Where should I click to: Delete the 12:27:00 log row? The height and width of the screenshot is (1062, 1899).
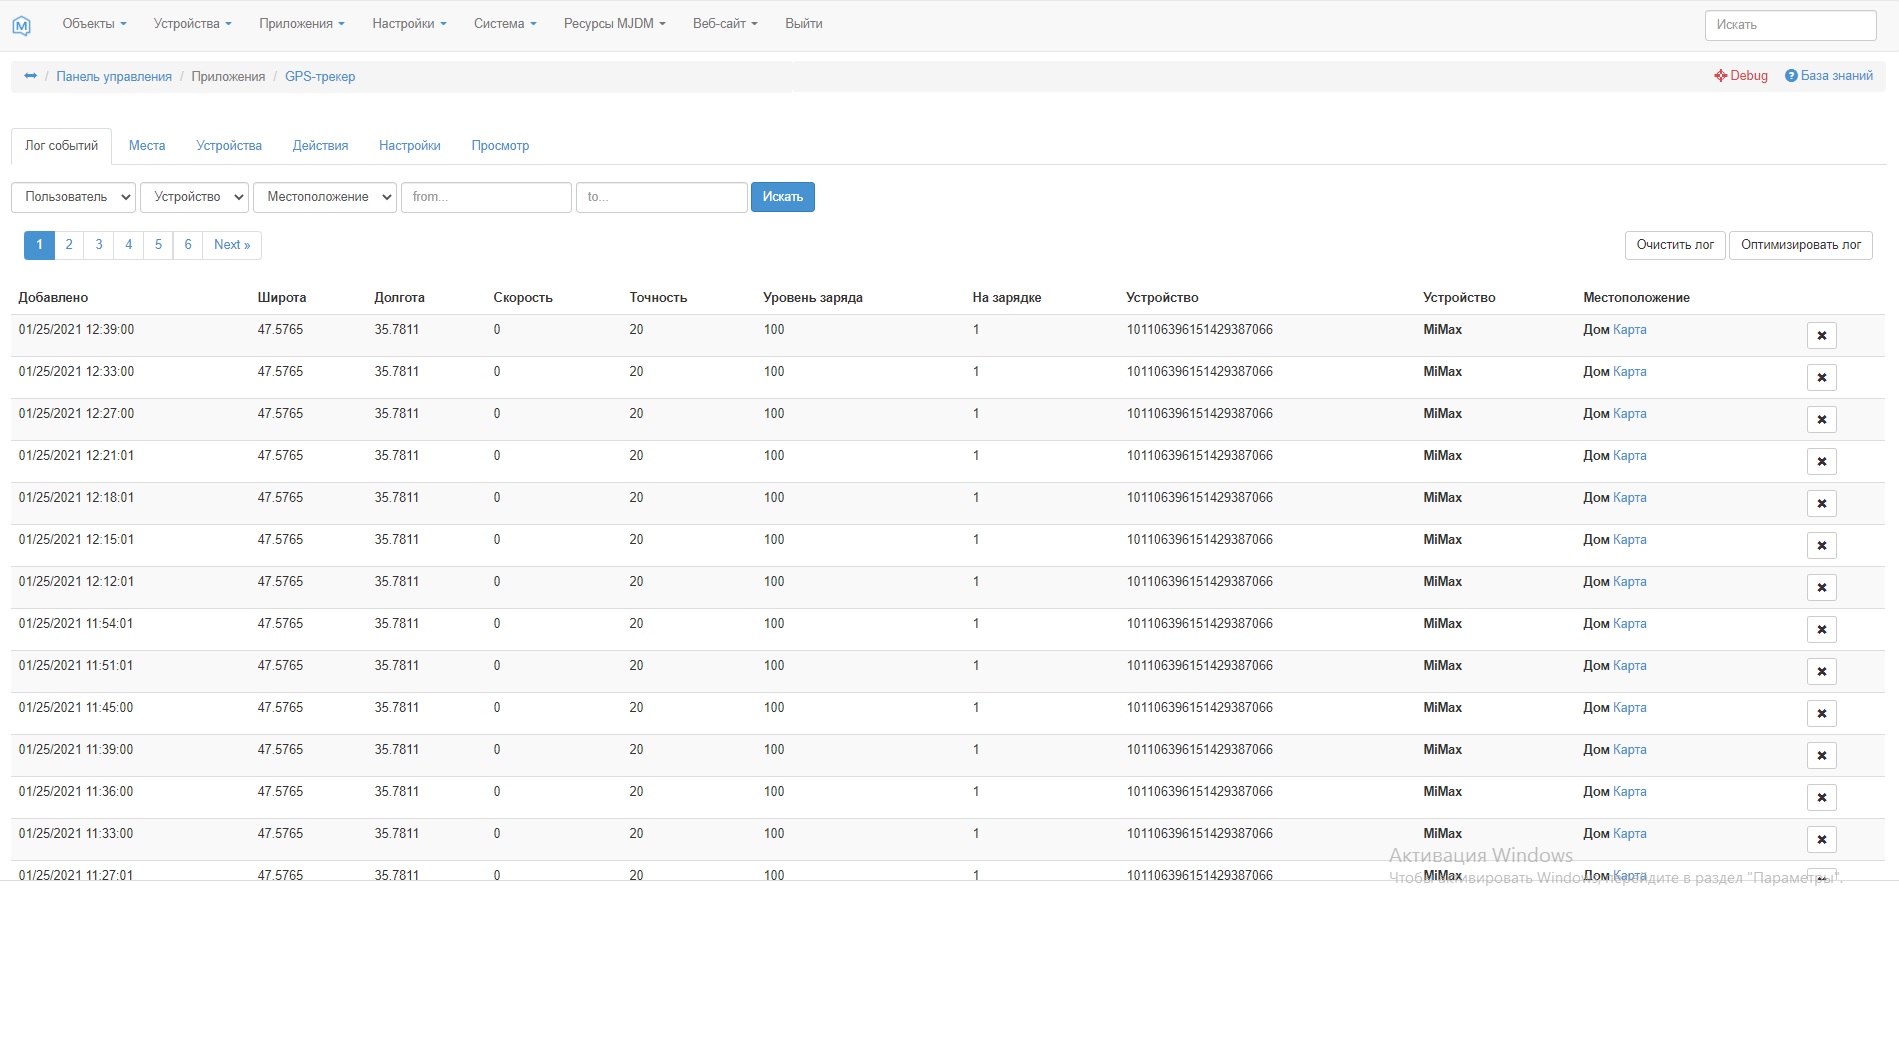coord(1821,420)
